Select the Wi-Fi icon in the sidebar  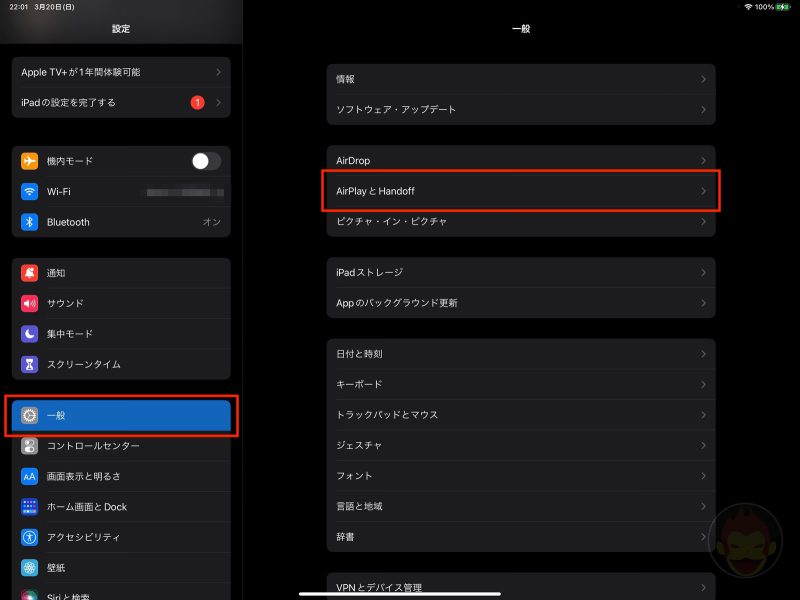[x=30, y=191]
